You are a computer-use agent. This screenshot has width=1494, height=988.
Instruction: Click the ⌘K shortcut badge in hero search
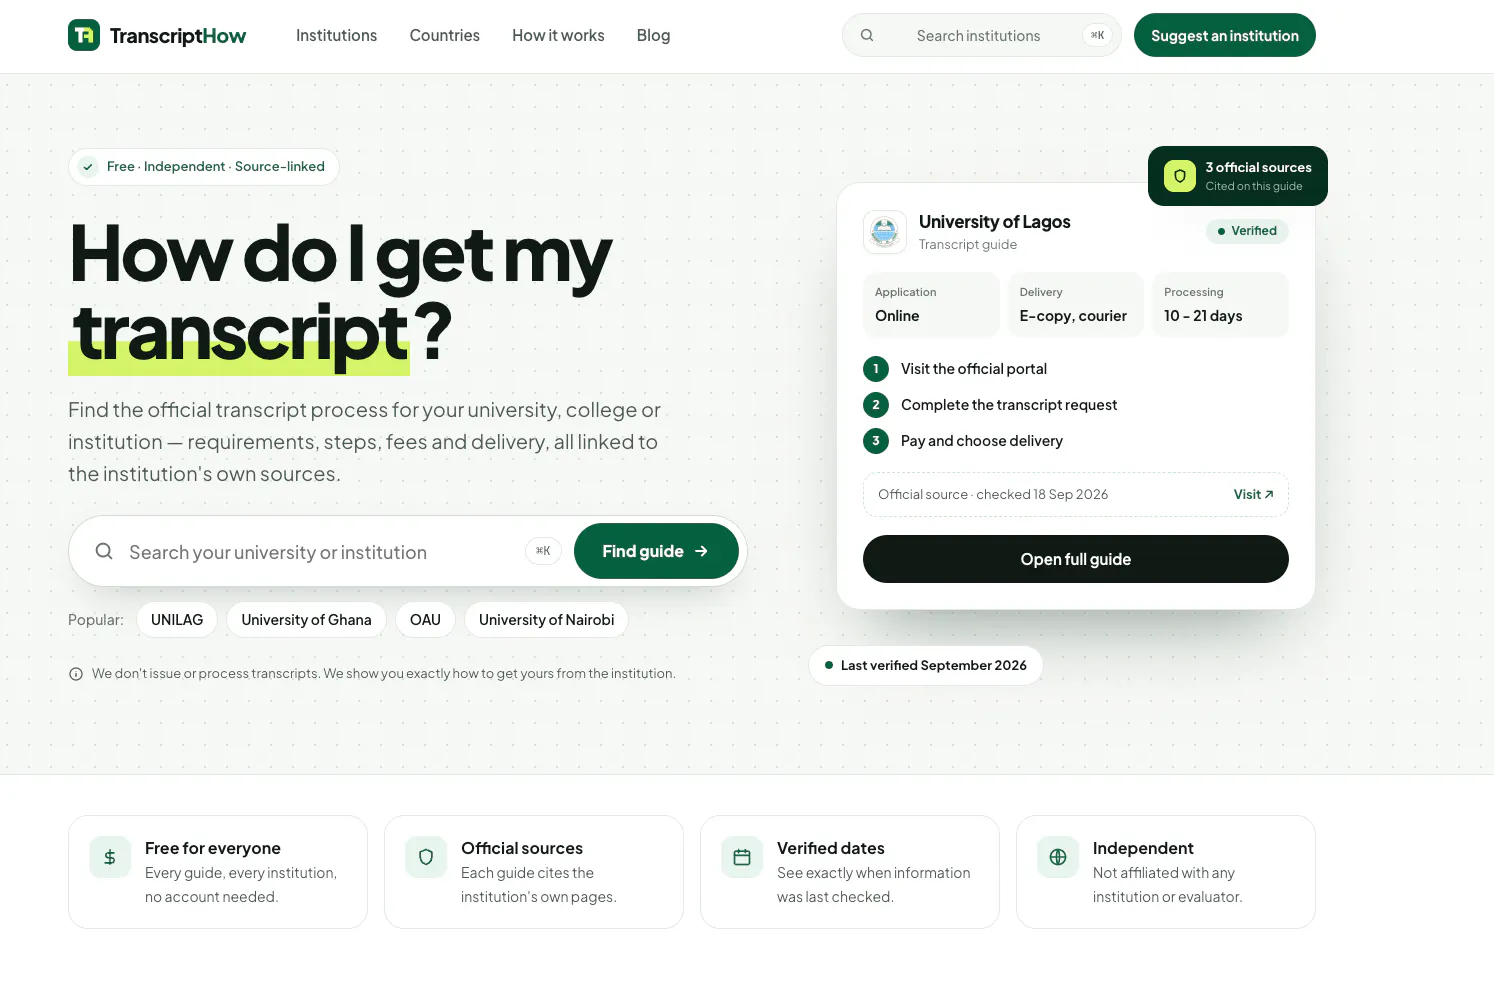544,551
